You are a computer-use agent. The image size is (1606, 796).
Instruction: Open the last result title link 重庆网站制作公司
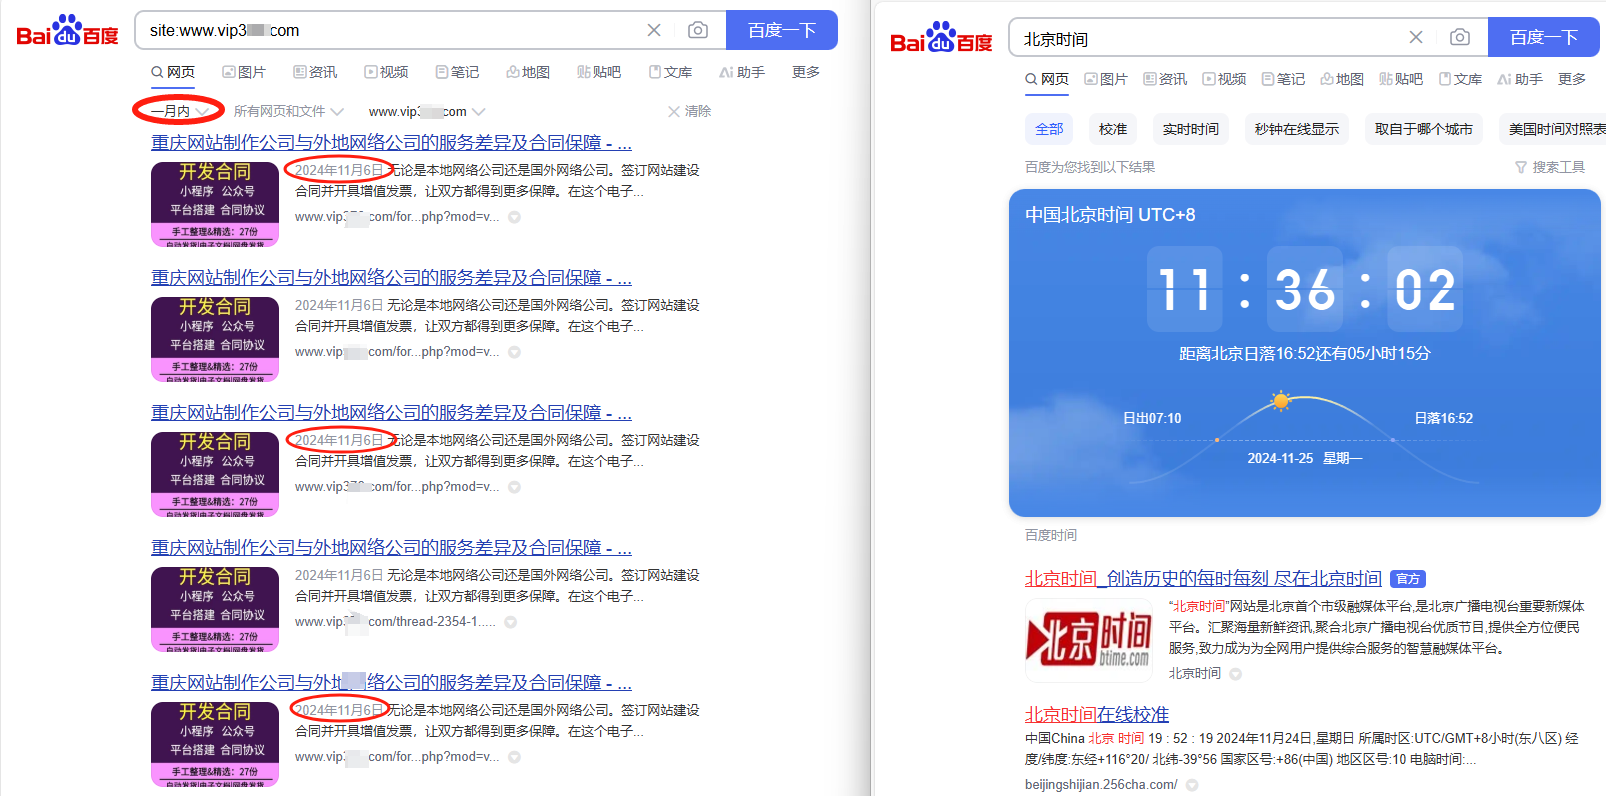[391, 683]
